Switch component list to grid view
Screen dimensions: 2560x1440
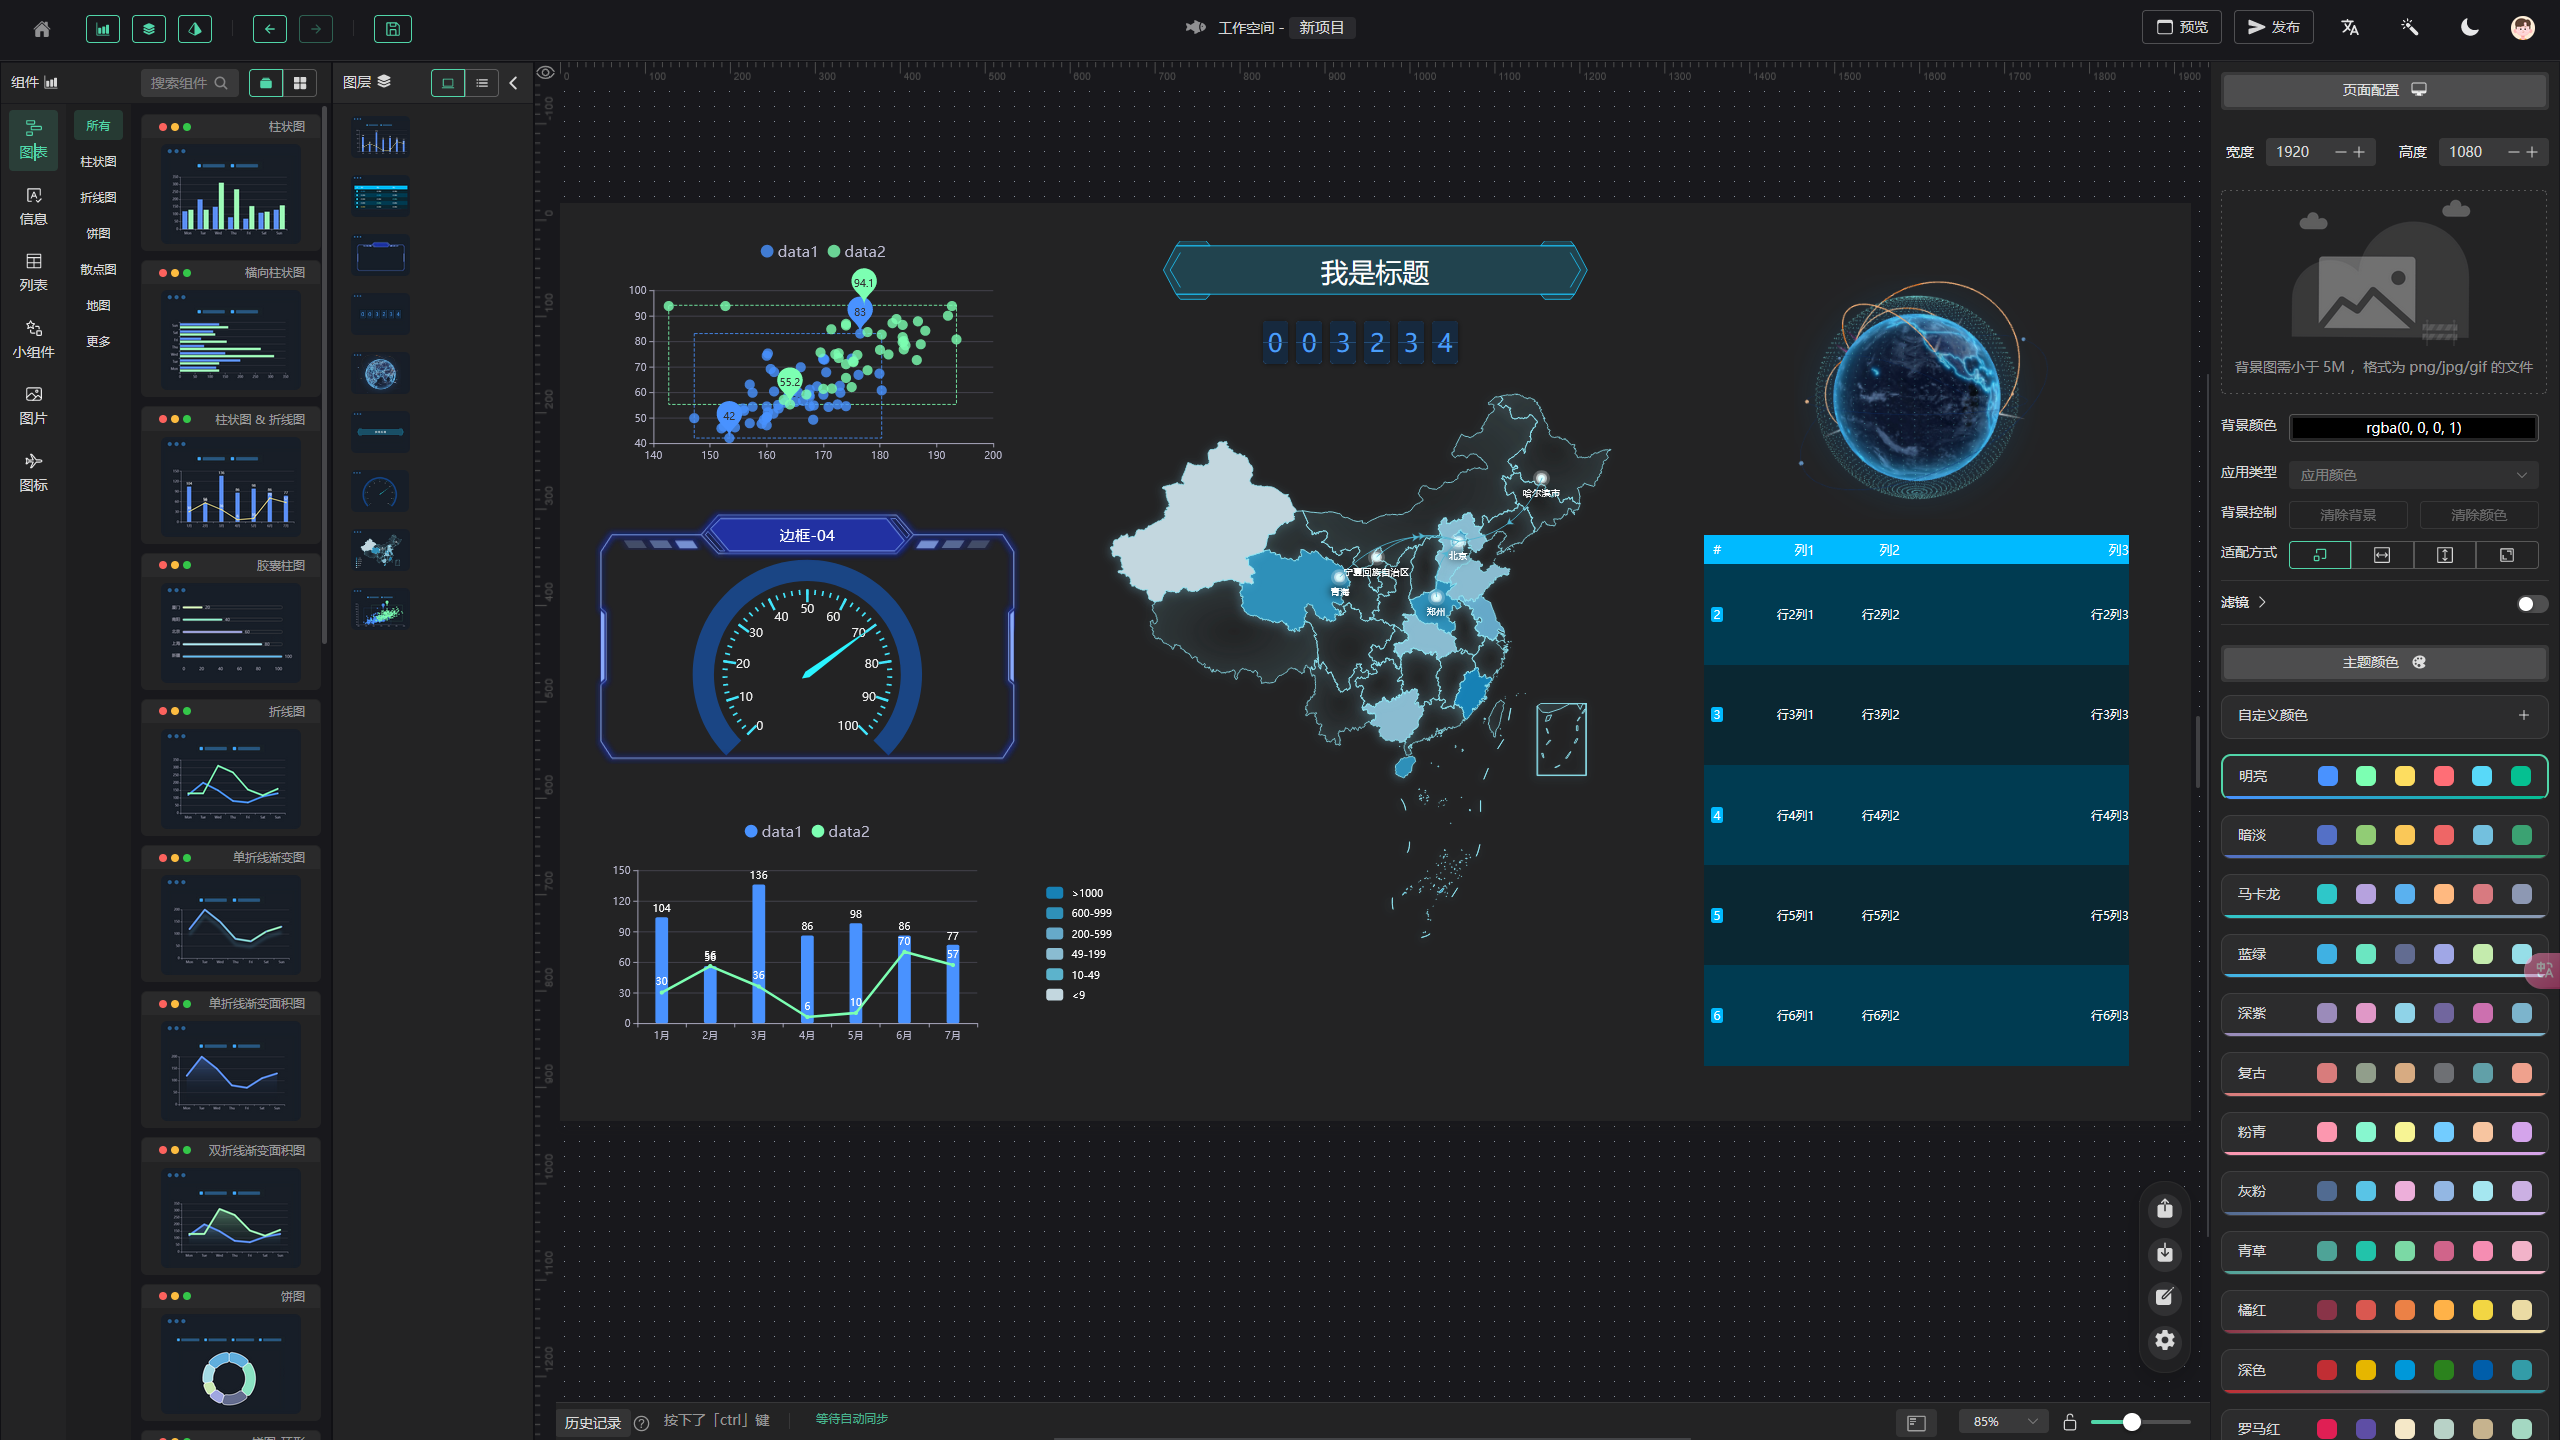(300, 83)
